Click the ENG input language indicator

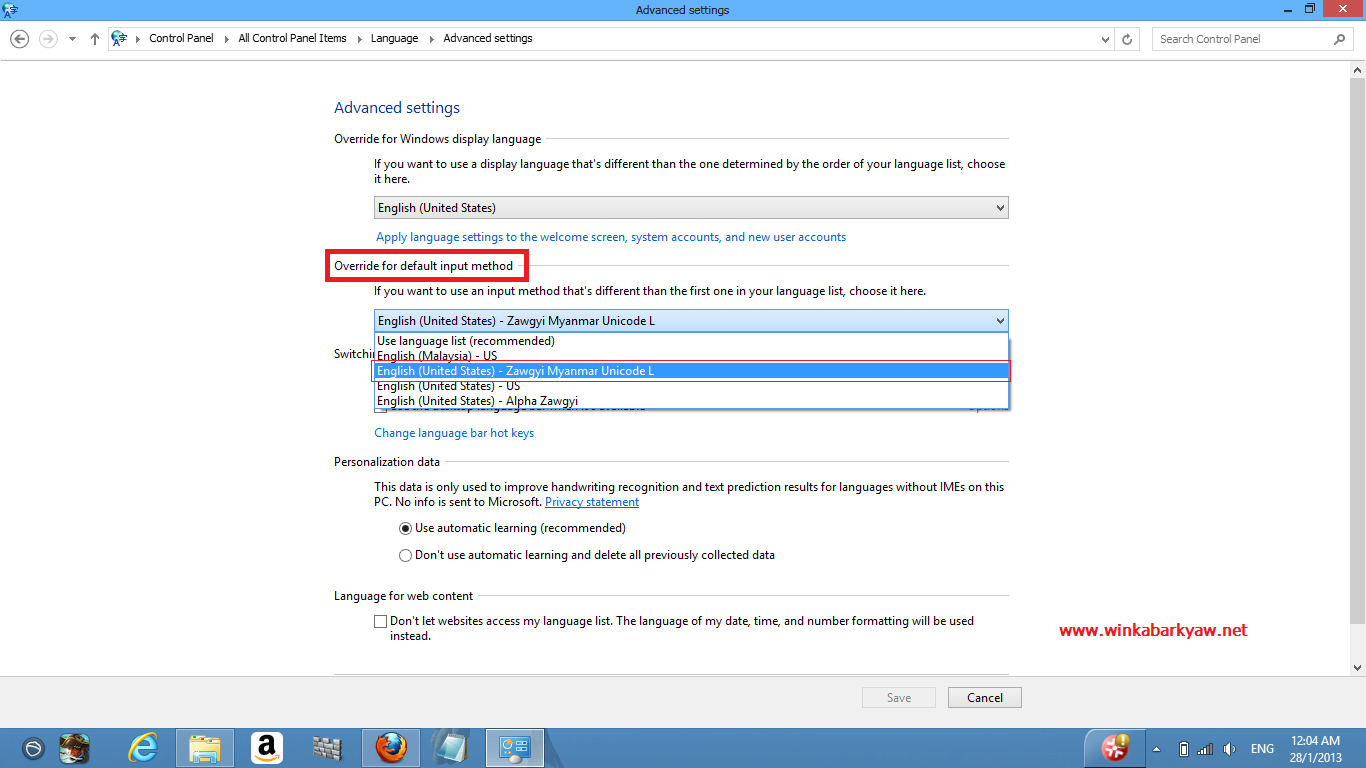click(x=1262, y=749)
